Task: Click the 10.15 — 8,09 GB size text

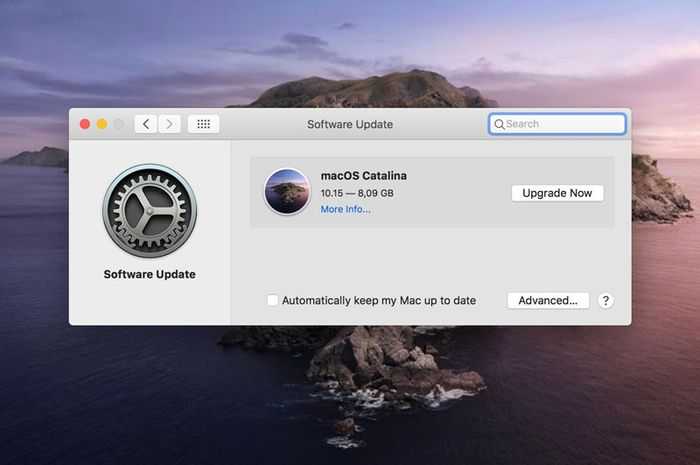Action: 357,193
